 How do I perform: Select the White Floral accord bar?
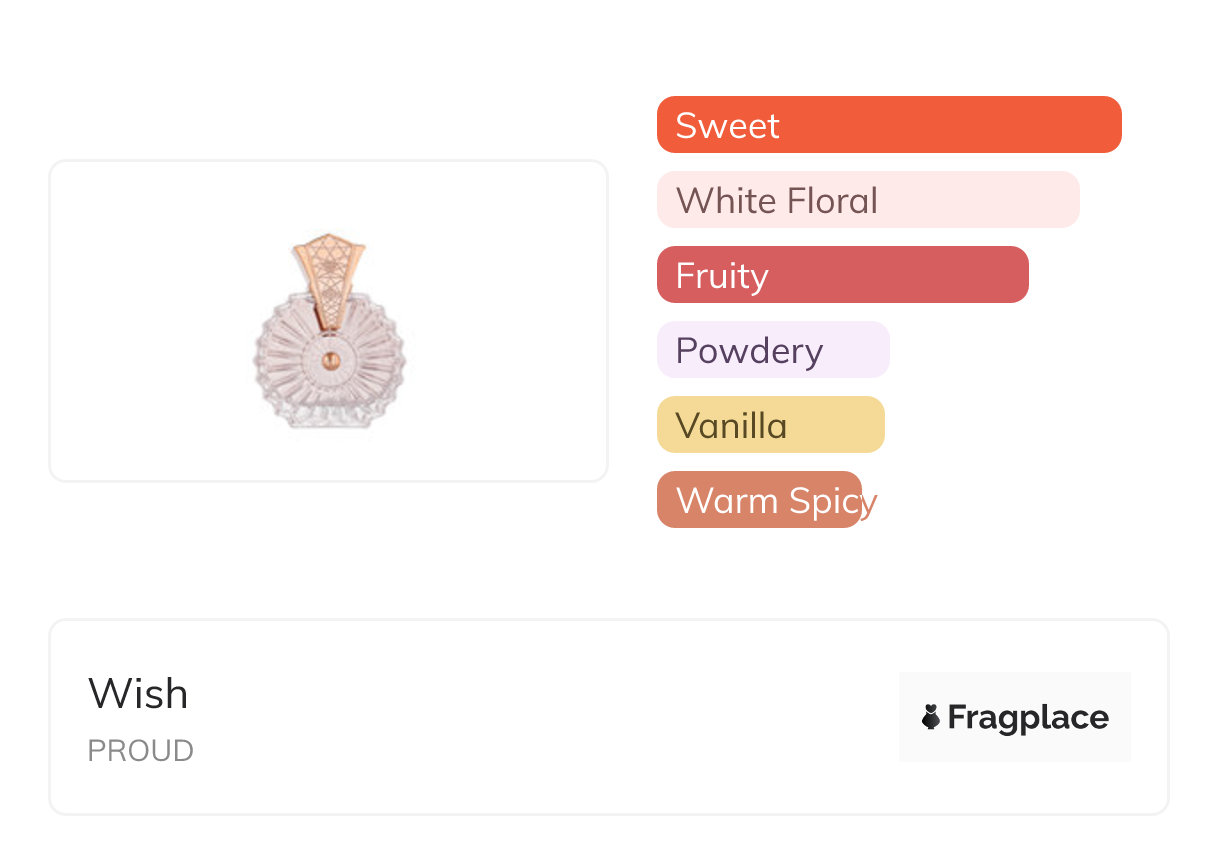click(x=867, y=200)
